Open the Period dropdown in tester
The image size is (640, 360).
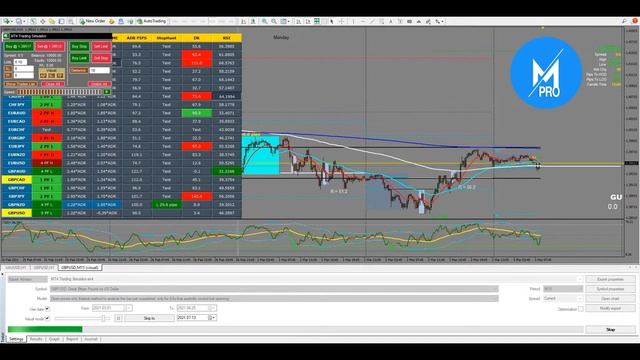(563, 289)
